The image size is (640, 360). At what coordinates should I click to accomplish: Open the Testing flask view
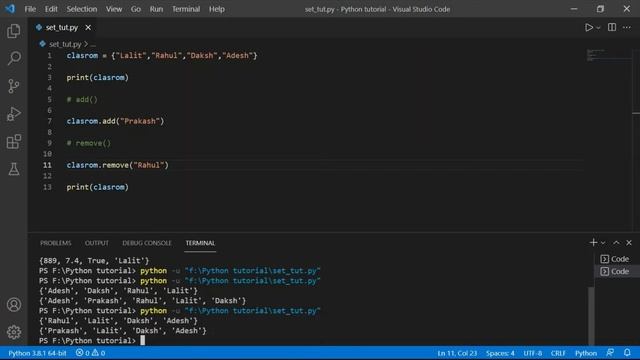point(13,169)
